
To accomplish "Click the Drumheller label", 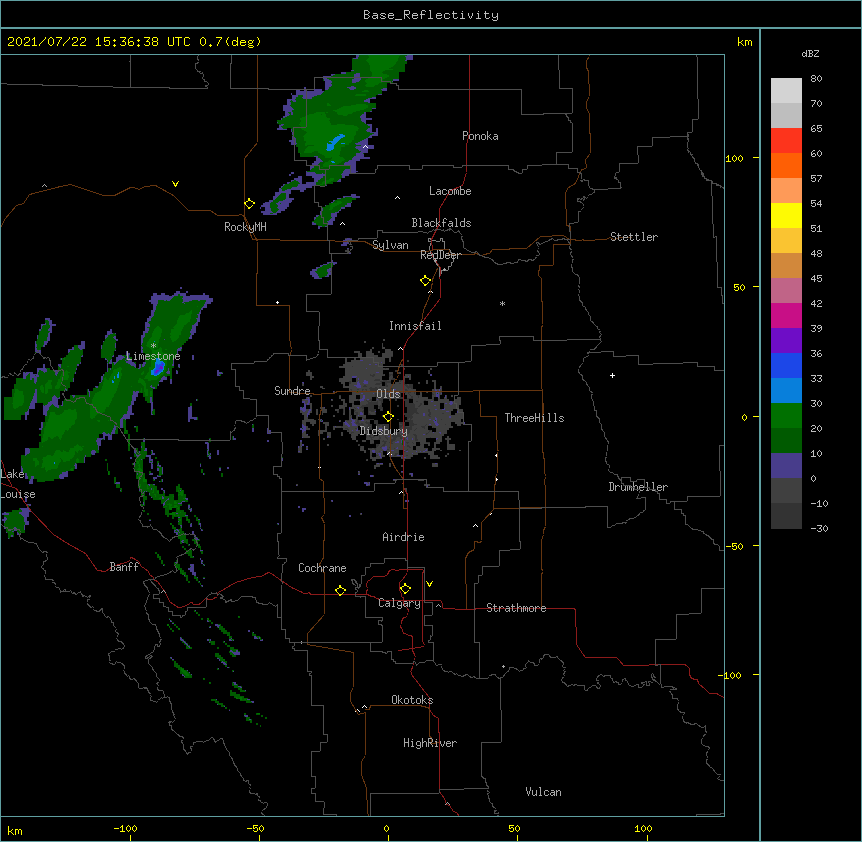I will point(638,487).
